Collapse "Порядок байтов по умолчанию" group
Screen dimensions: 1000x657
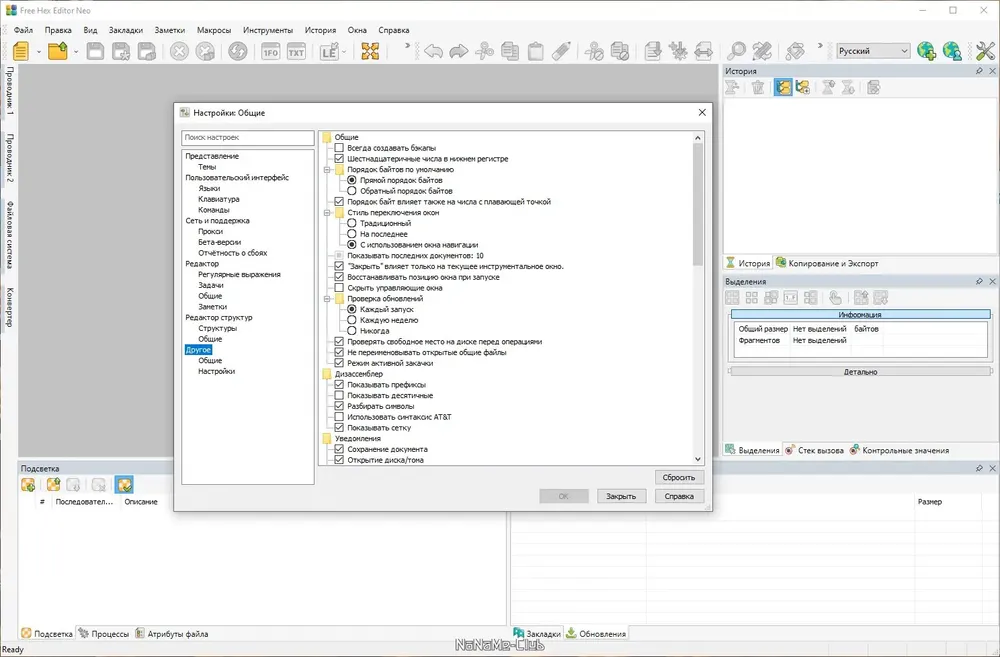[x=327, y=170]
